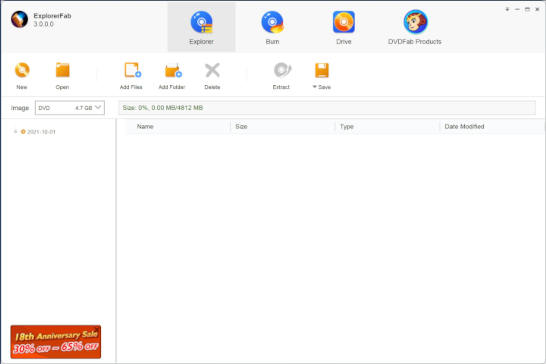Screen dimensions: 546x364
Task: Open the DVD 4.7 GB image dropdown
Action: [70, 108]
